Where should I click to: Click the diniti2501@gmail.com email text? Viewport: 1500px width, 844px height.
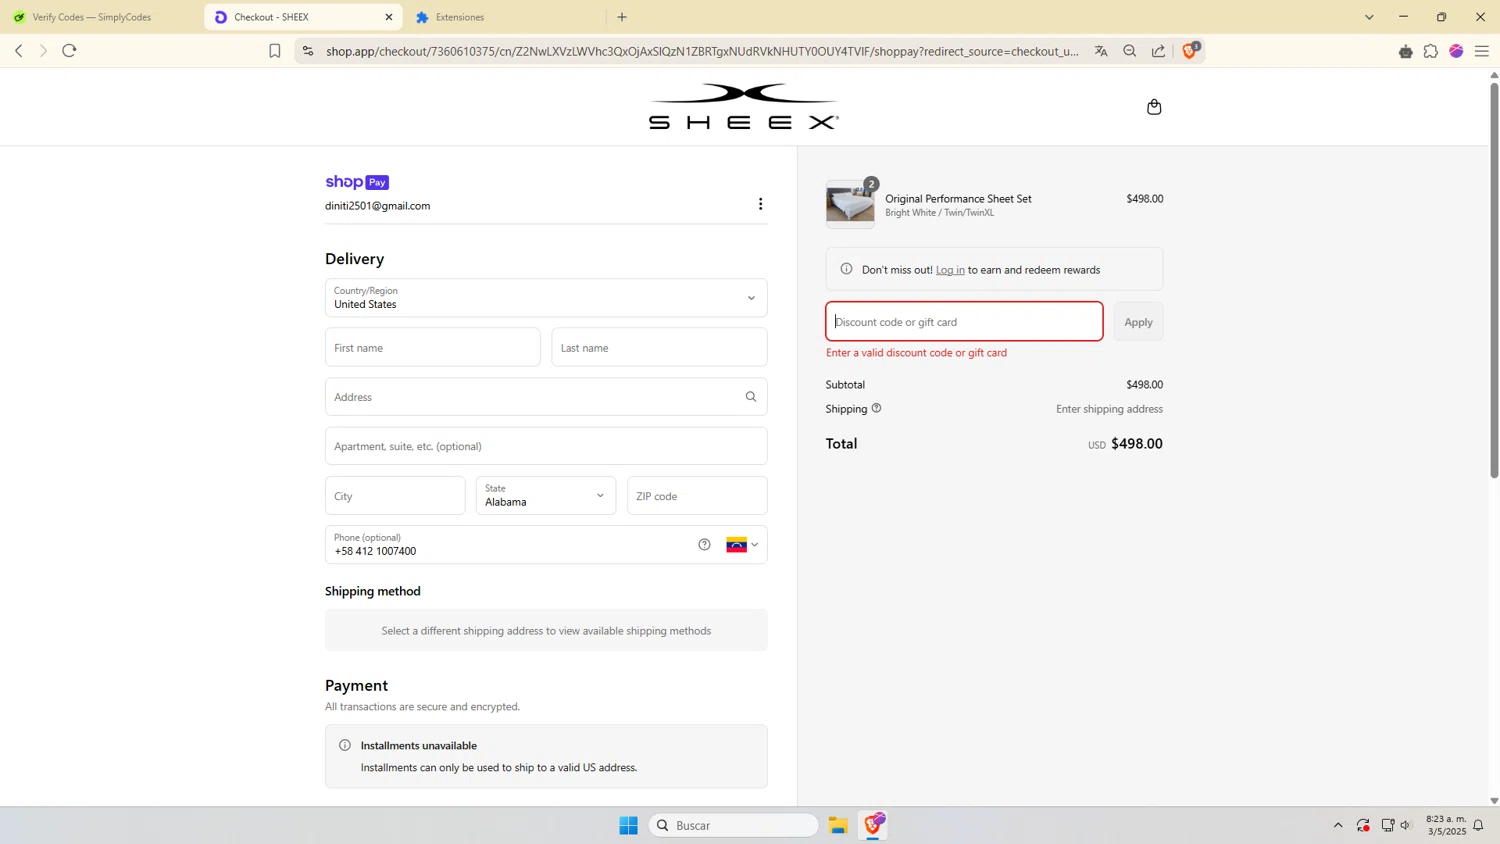tap(377, 206)
